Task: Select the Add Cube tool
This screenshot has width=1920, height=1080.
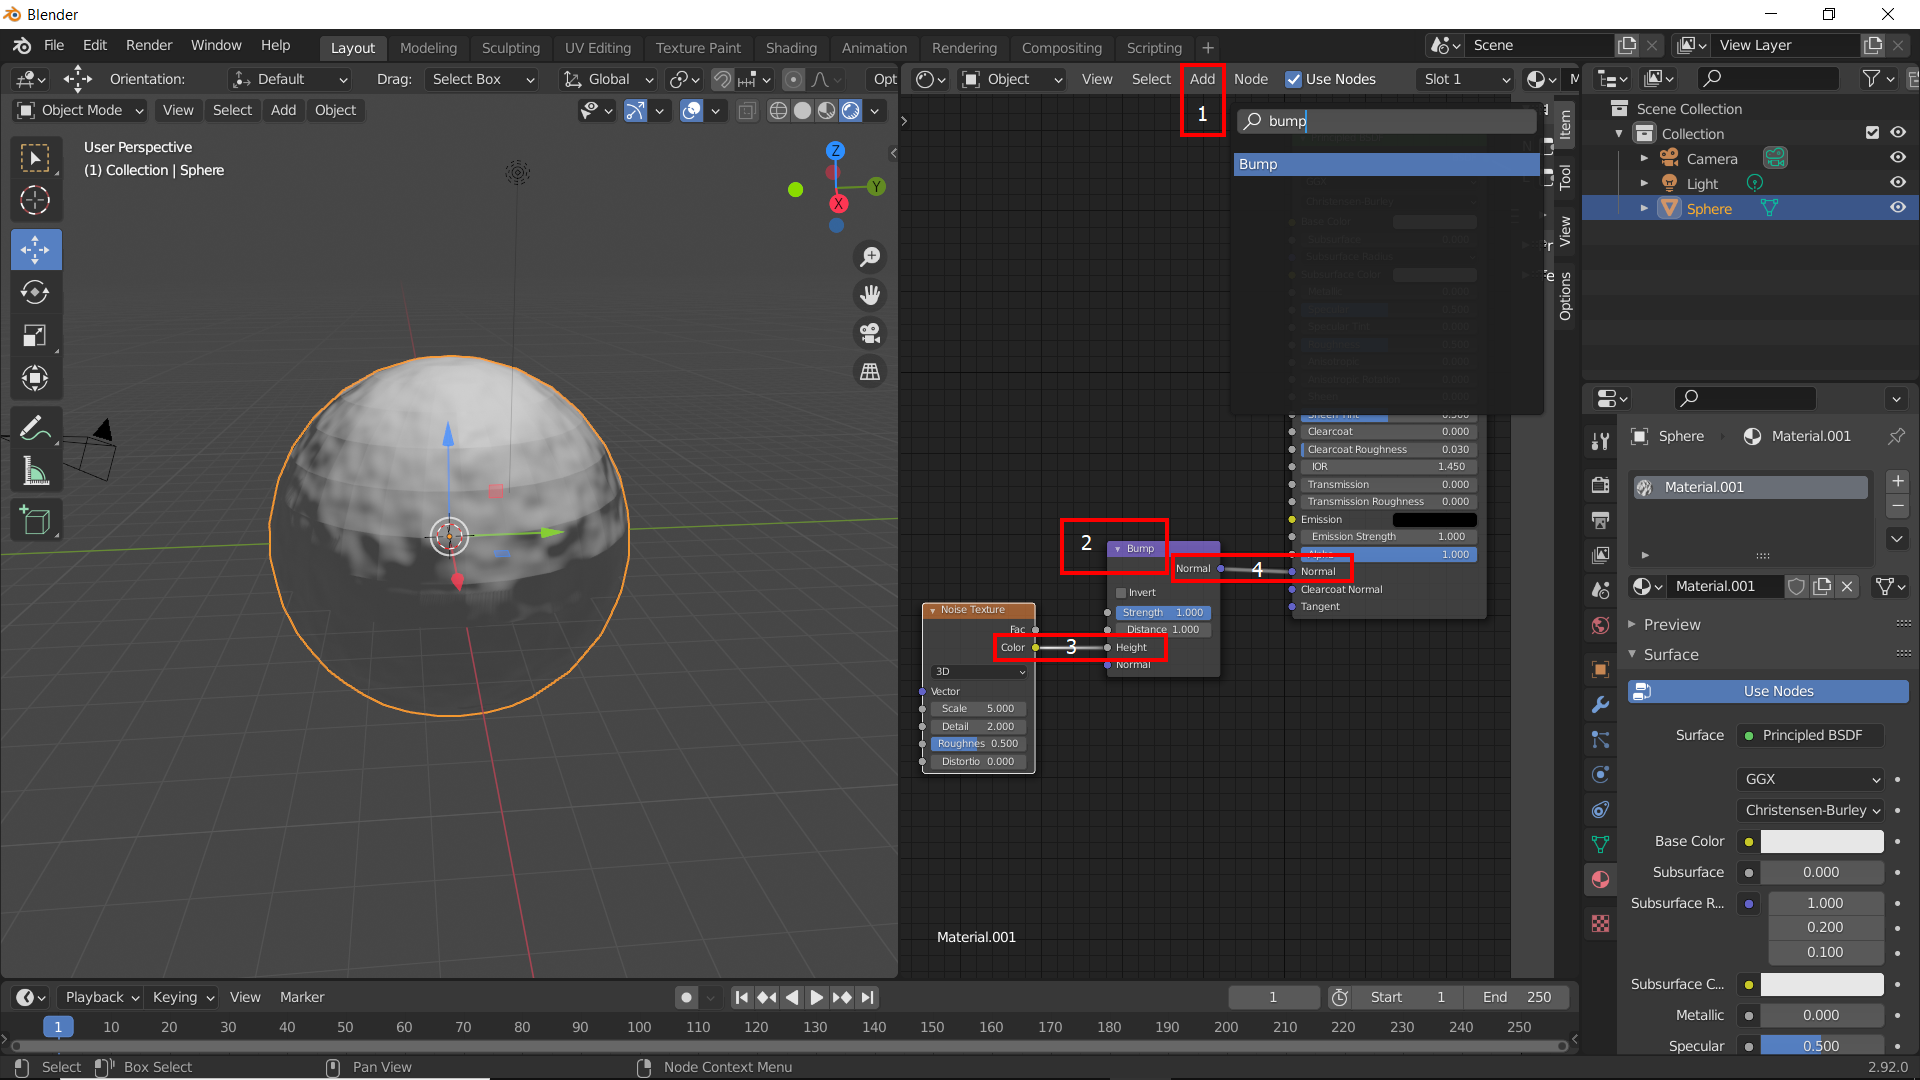Action: click(36, 520)
